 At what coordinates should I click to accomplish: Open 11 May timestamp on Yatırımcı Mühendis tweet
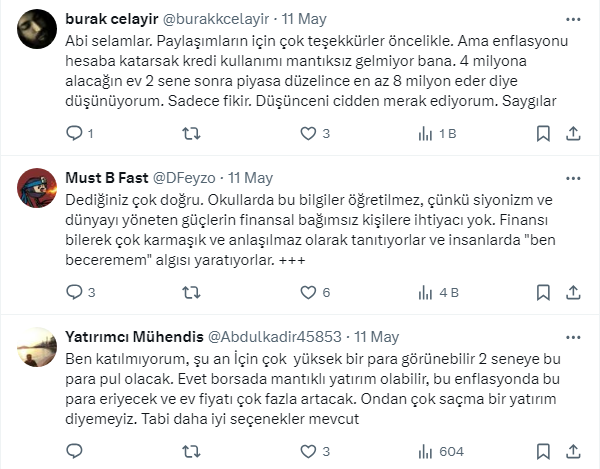click(x=376, y=337)
